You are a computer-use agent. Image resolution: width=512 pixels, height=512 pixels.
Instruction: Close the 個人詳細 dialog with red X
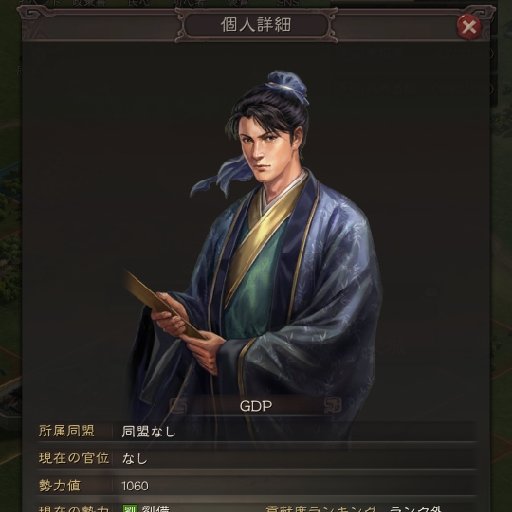pyautogui.click(x=469, y=26)
